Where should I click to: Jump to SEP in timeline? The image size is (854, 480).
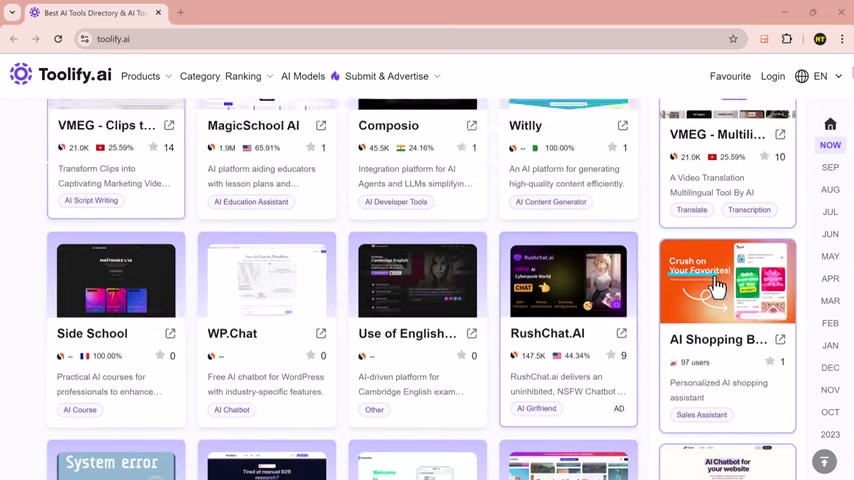point(830,167)
